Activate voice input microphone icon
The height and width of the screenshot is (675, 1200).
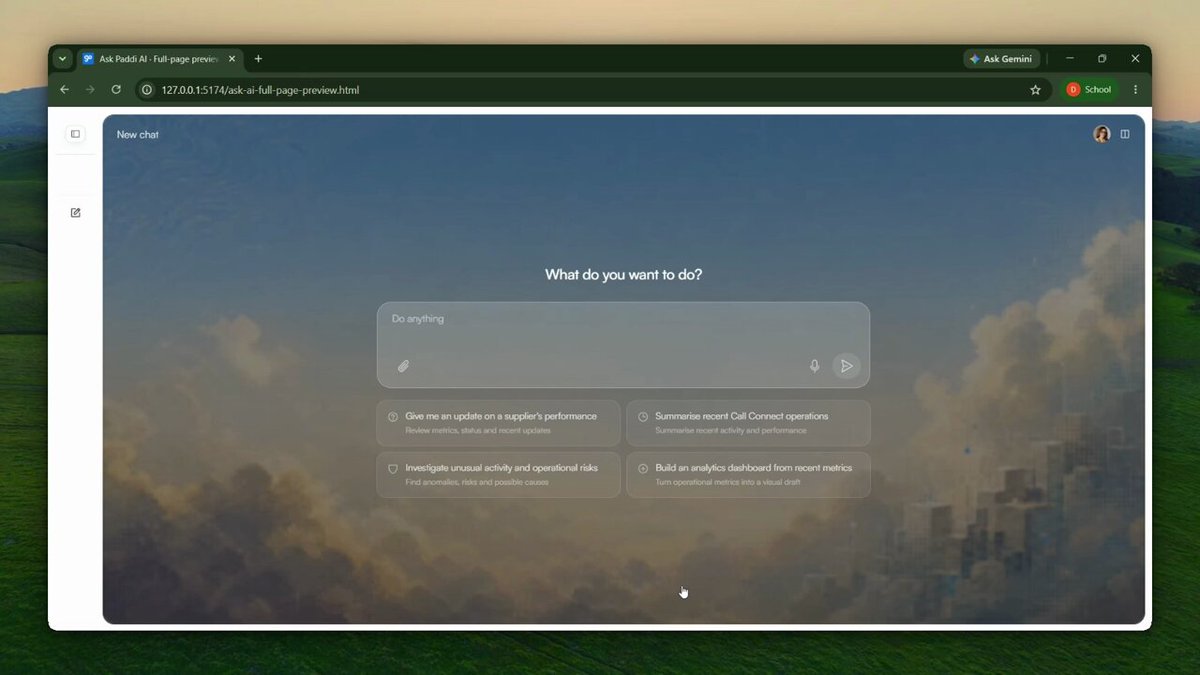(x=815, y=366)
